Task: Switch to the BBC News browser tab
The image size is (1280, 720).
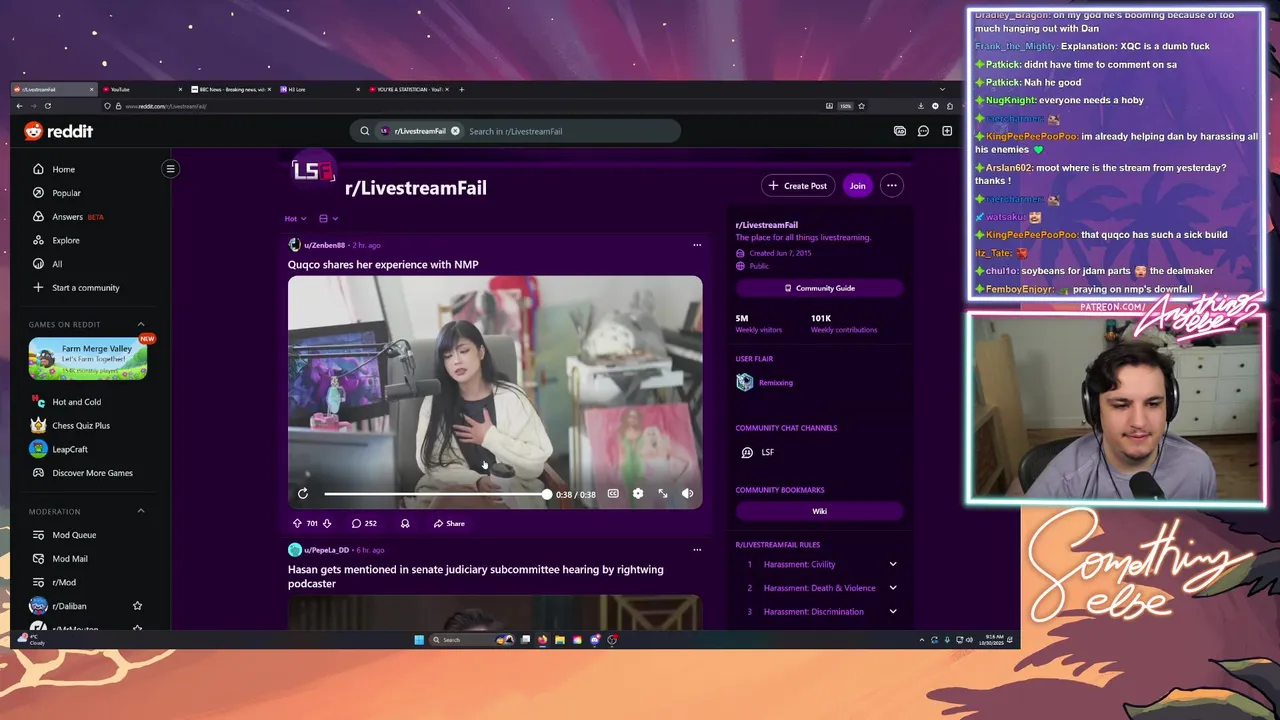Action: point(231,89)
